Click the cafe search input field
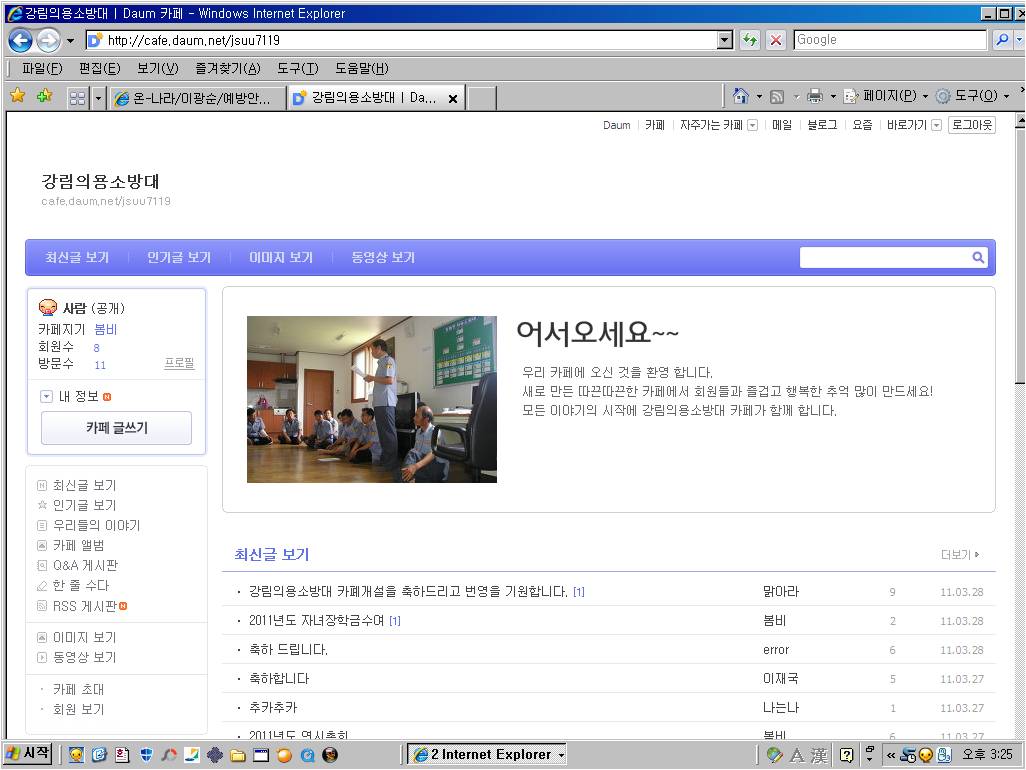Viewport: 1026px width, 770px height. (884, 258)
